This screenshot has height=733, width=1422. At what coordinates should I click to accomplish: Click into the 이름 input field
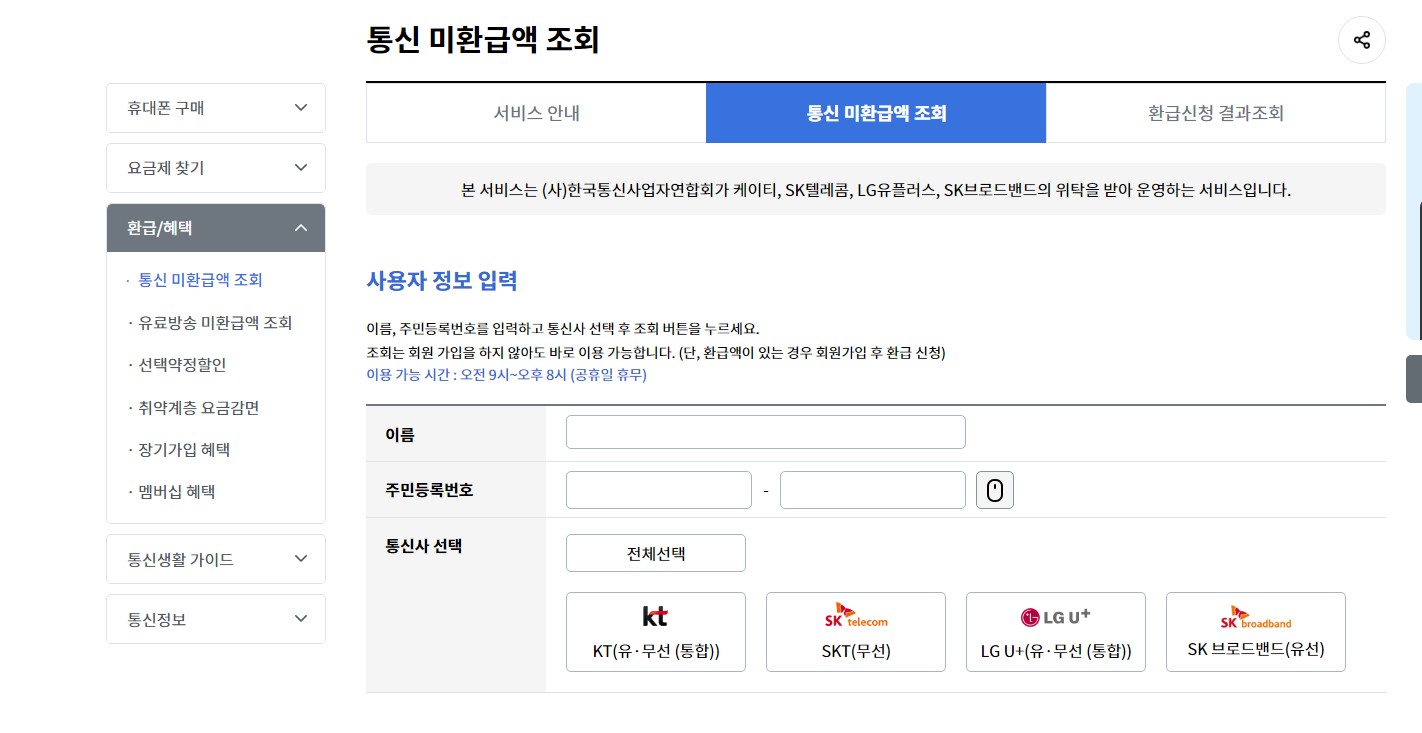point(765,431)
